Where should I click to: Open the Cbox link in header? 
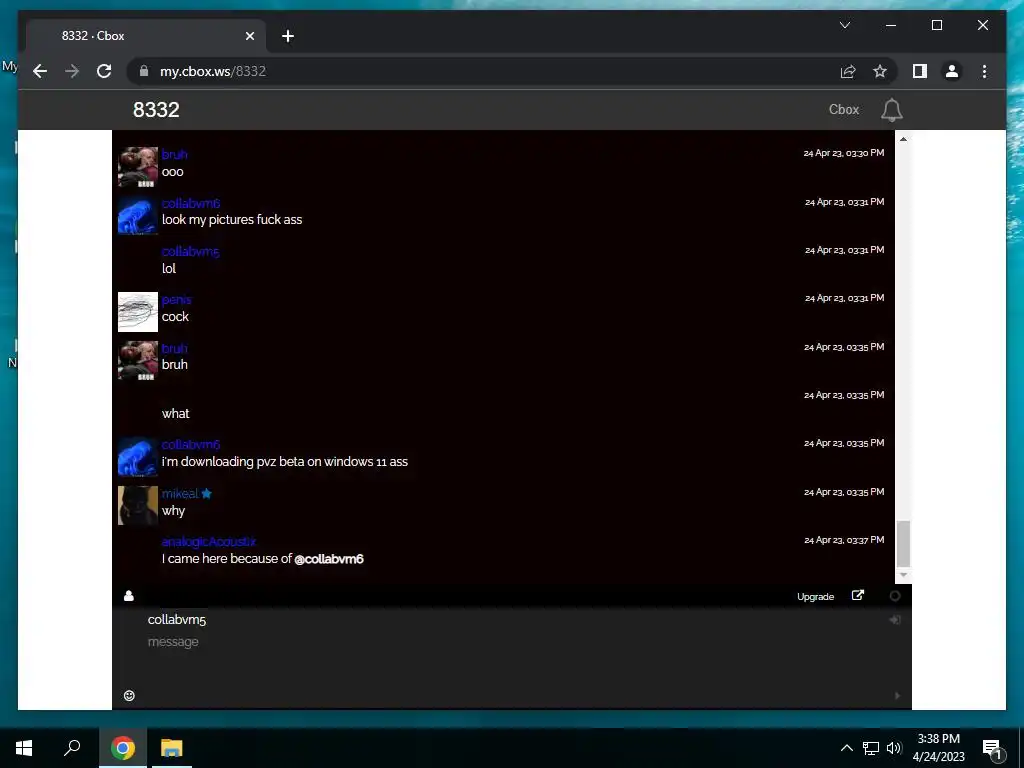[844, 110]
